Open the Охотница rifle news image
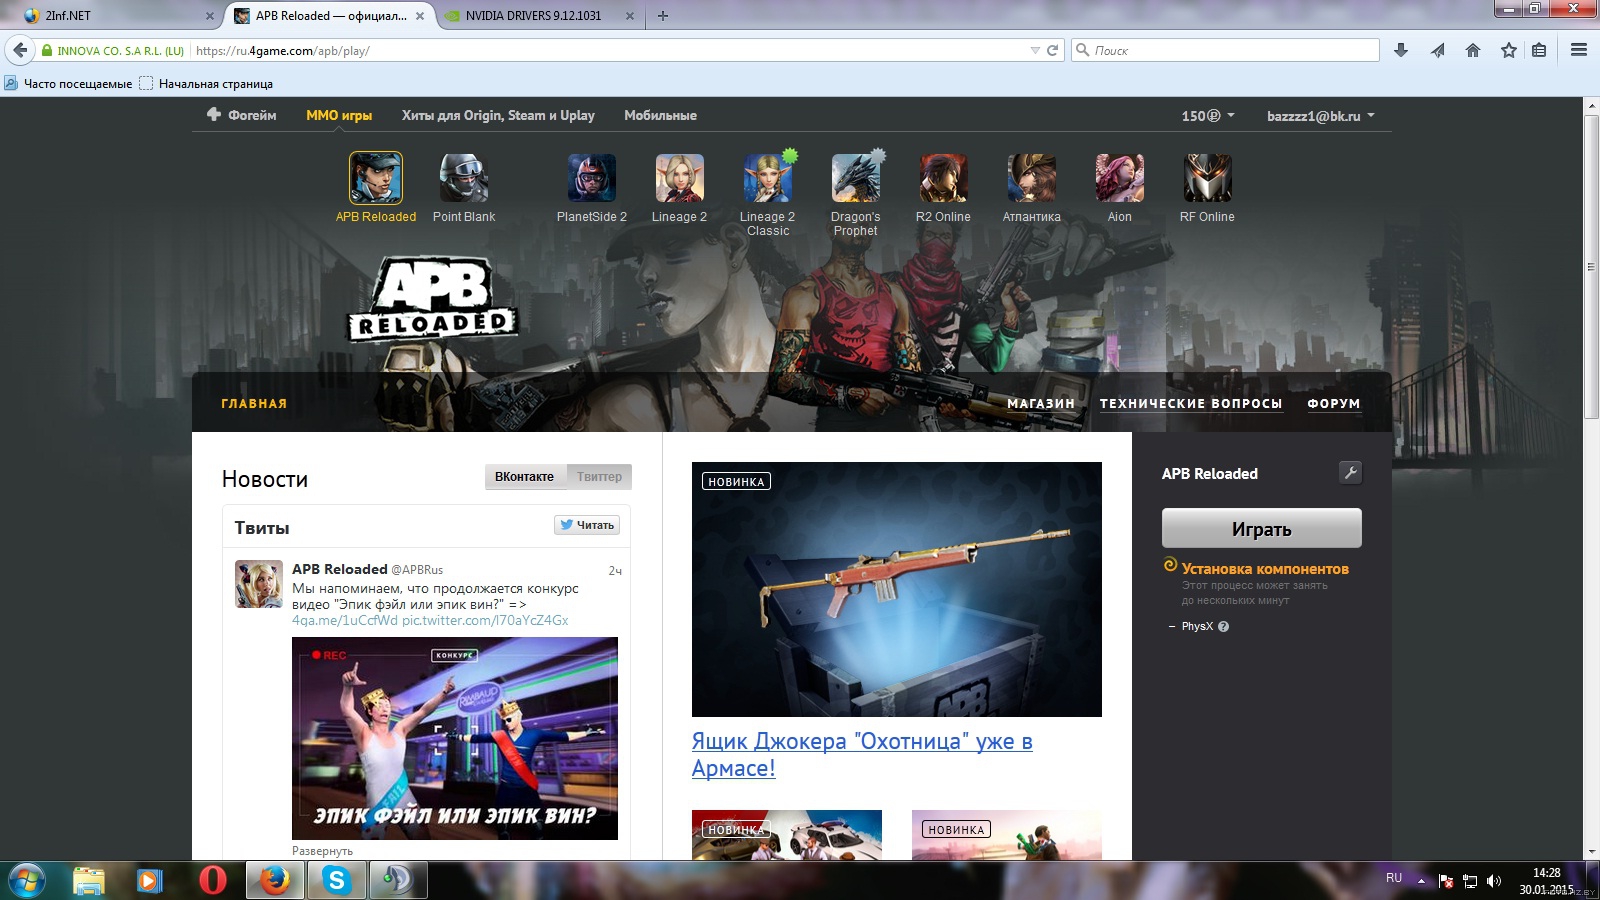This screenshot has height=900, width=1600. (x=897, y=589)
